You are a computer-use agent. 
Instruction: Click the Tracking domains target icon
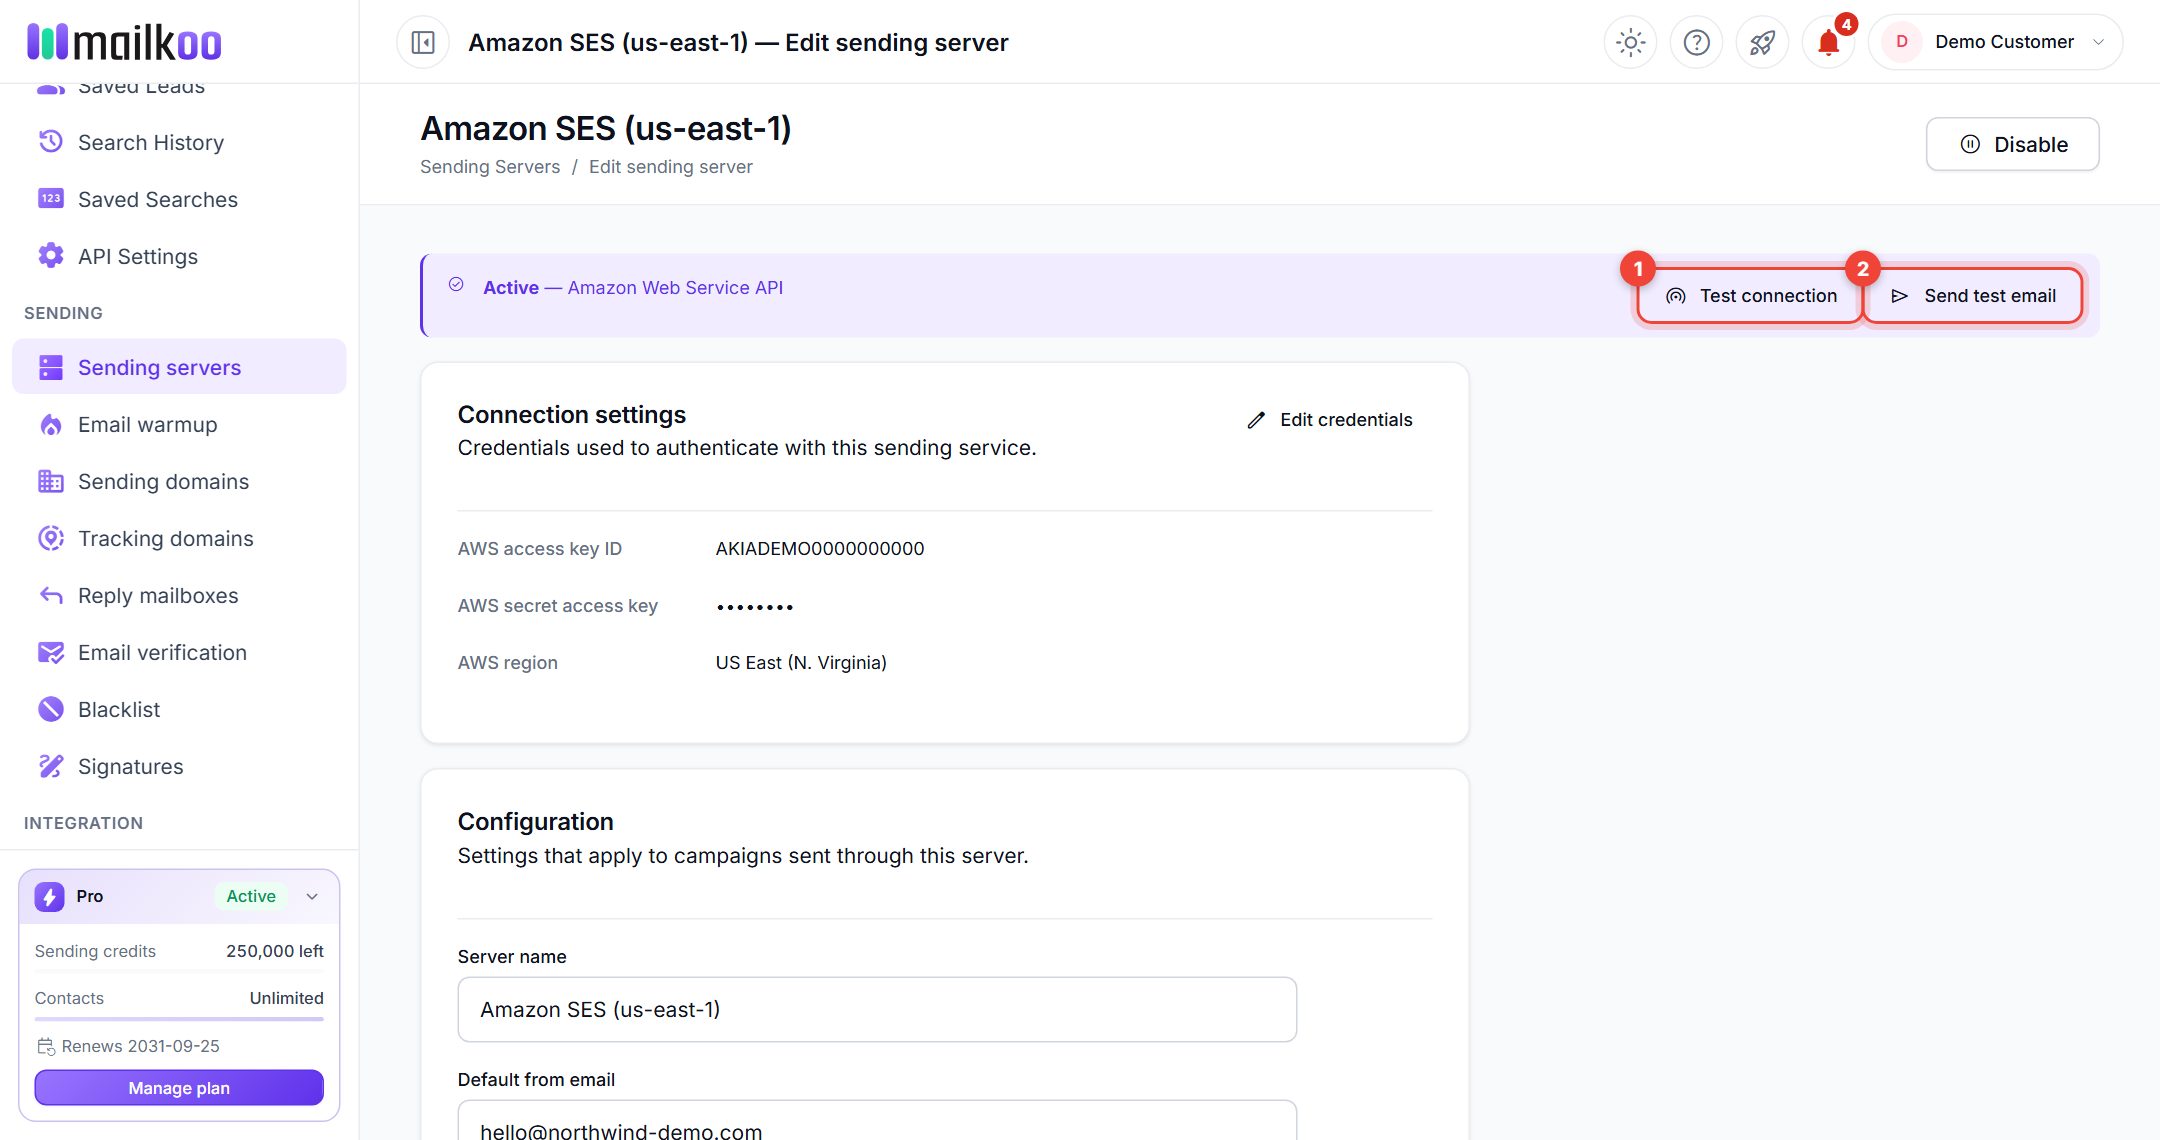tap(51, 538)
